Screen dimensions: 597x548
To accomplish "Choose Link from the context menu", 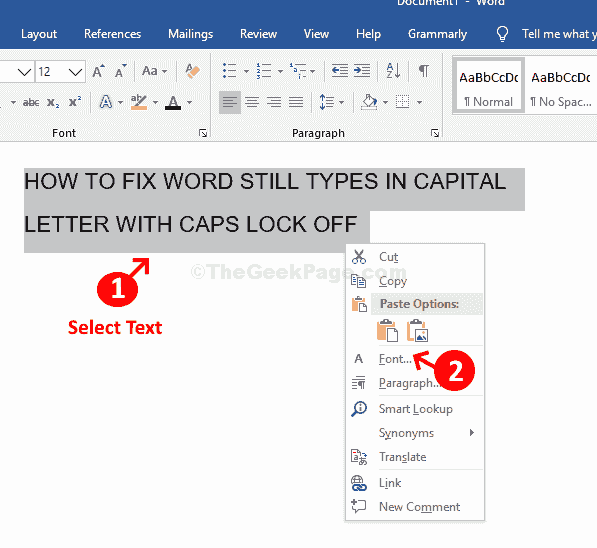I will [415, 483].
